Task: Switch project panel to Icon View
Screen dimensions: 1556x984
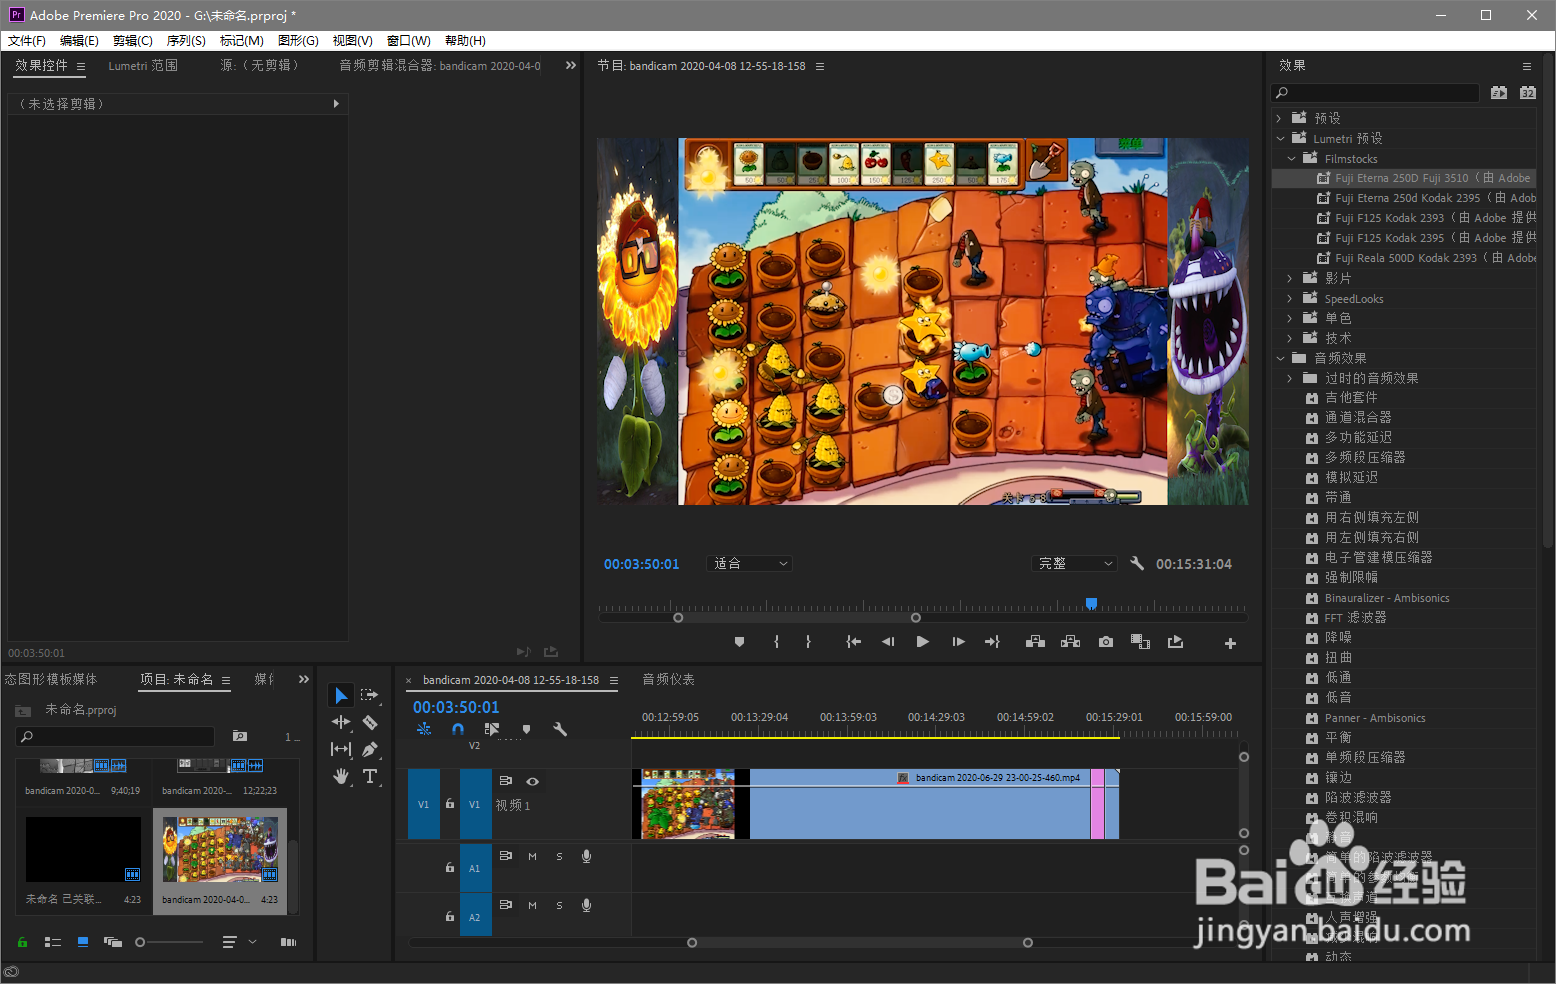Action: 83,942
